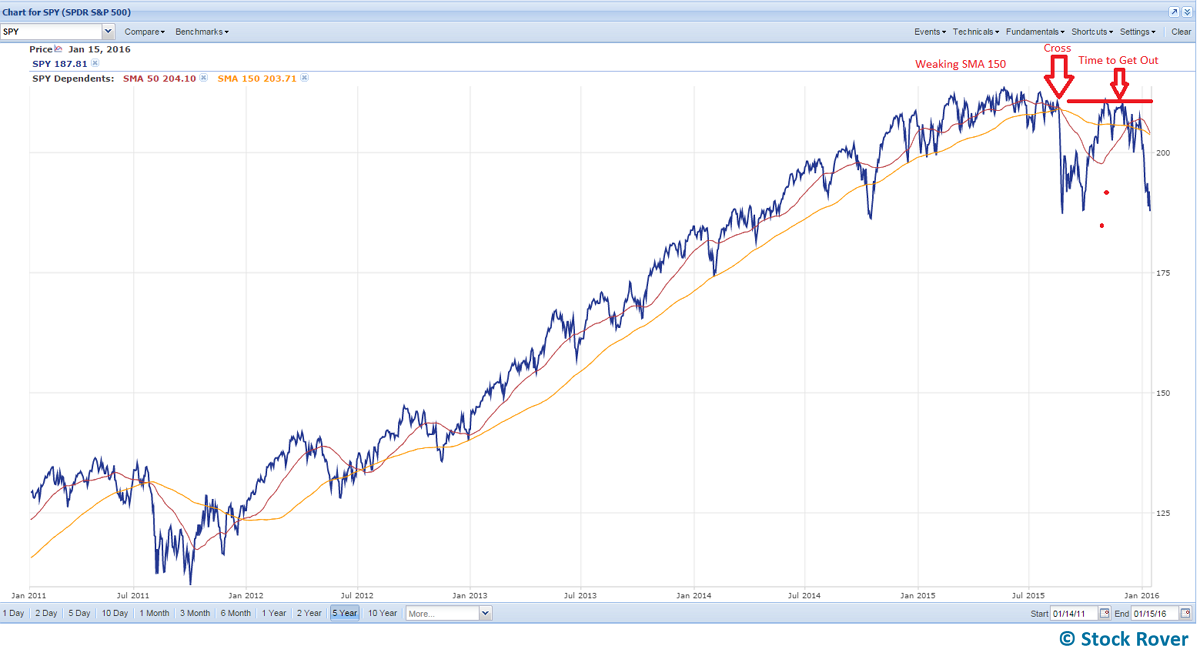
Task: Open the ticker symbol dropdown arrow
Action: pyautogui.click(x=108, y=32)
